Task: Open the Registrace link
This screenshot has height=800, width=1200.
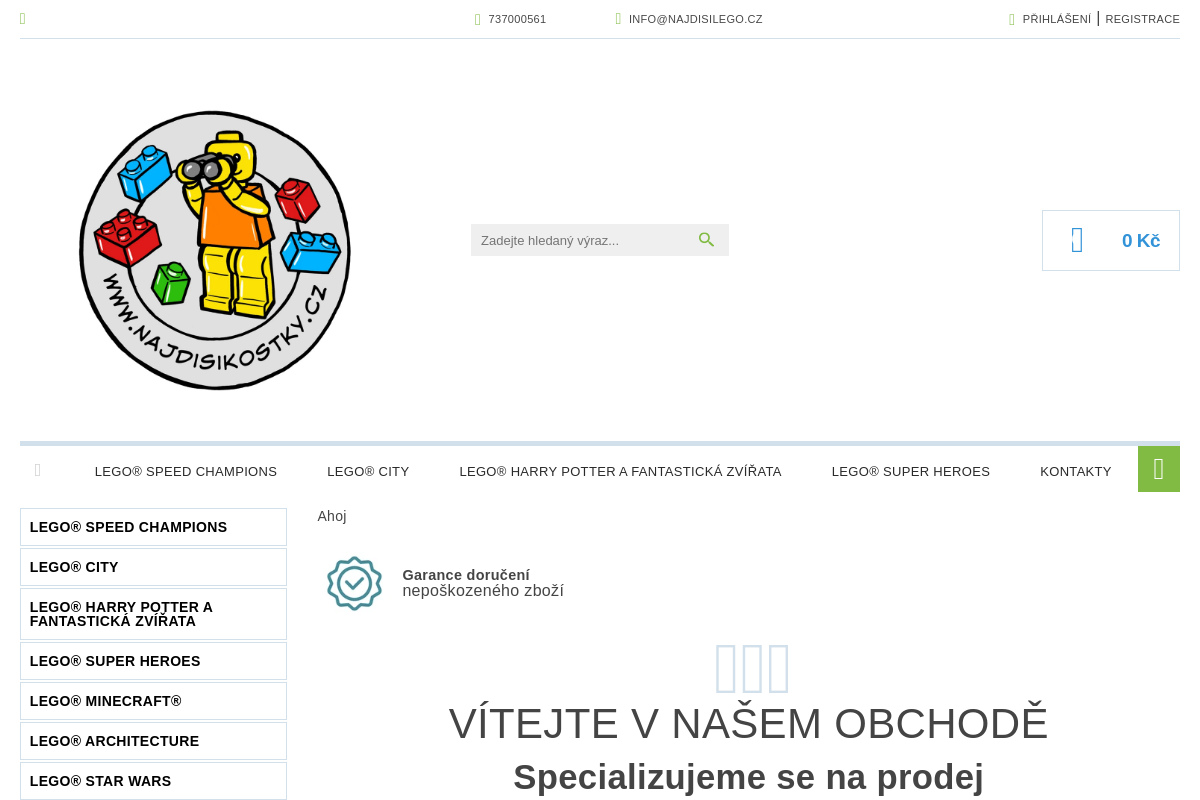Action: point(1142,19)
